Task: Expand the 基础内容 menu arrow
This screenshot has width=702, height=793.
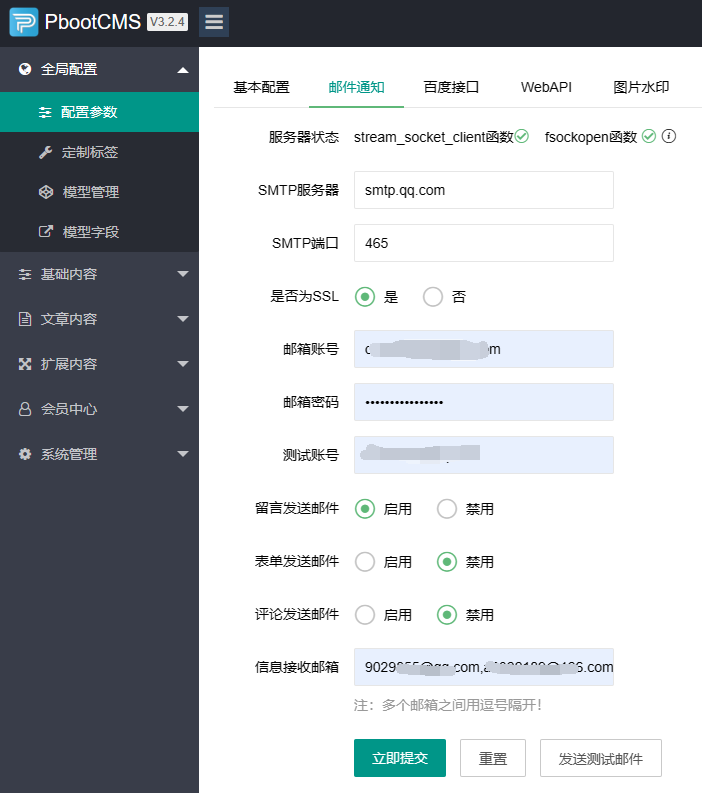Action: (x=183, y=274)
